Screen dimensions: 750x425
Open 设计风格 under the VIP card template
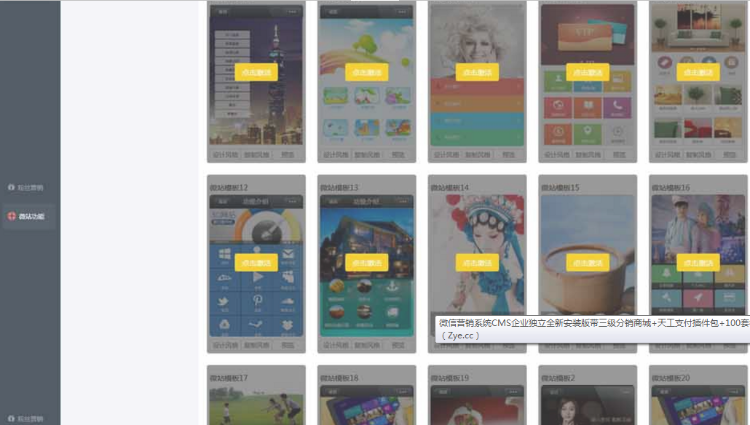pyautogui.click(x=557, y=154)
